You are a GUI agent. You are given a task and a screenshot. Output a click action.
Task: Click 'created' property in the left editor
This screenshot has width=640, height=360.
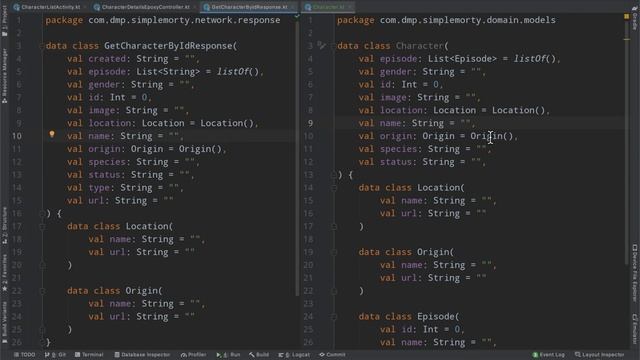(x=107, y=59)
